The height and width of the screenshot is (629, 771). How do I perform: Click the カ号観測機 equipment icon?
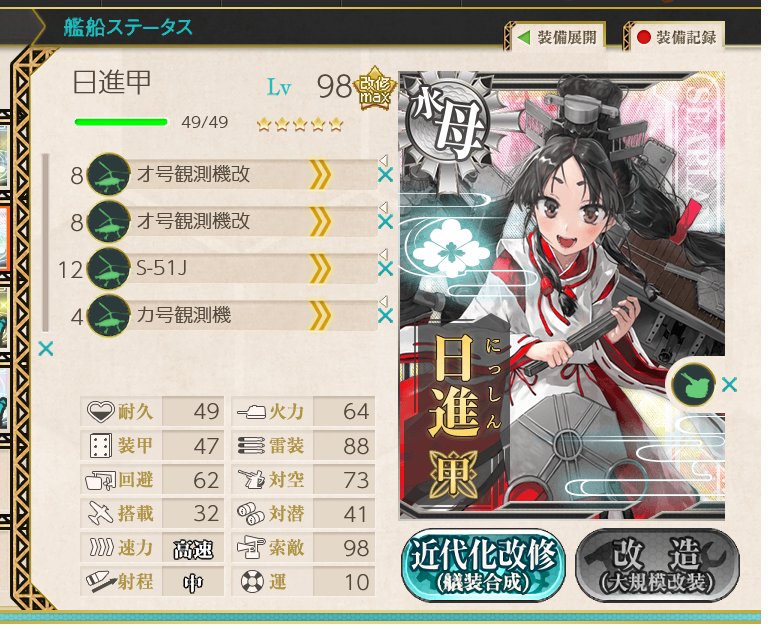click(x=109, y=316)
